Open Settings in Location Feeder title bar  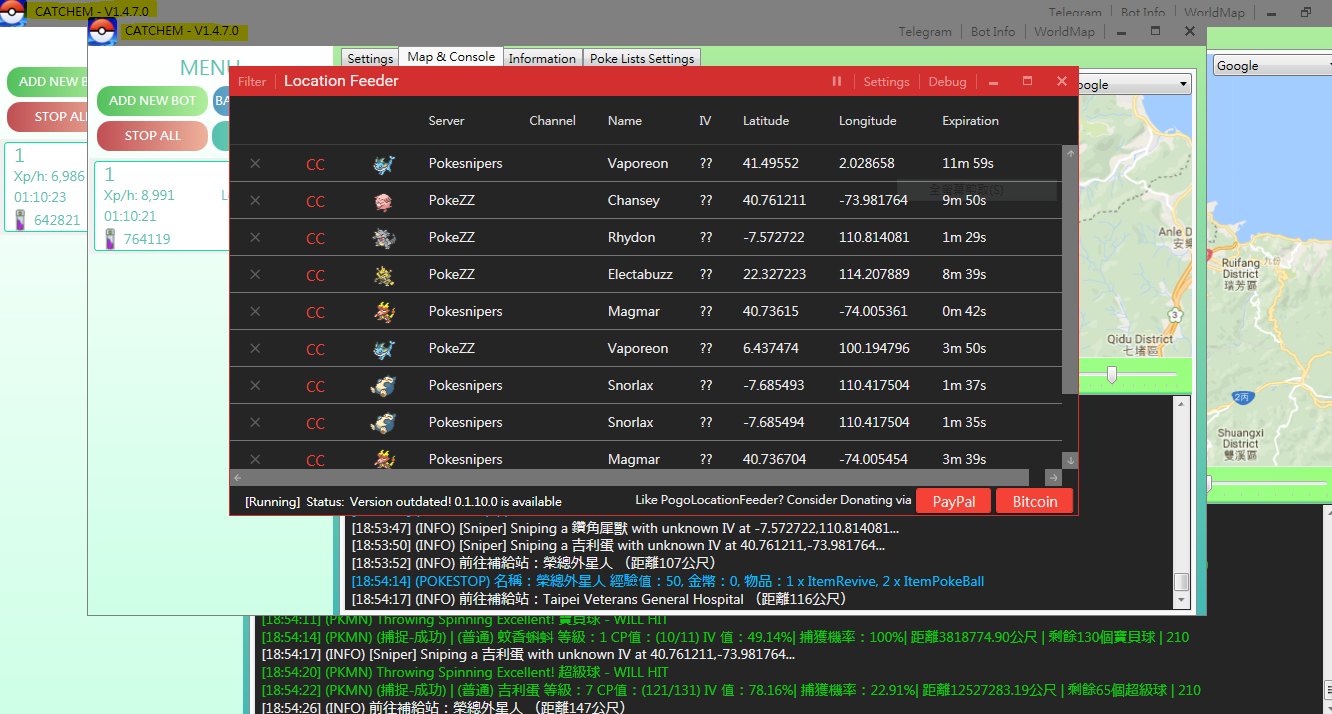[886, 82]
